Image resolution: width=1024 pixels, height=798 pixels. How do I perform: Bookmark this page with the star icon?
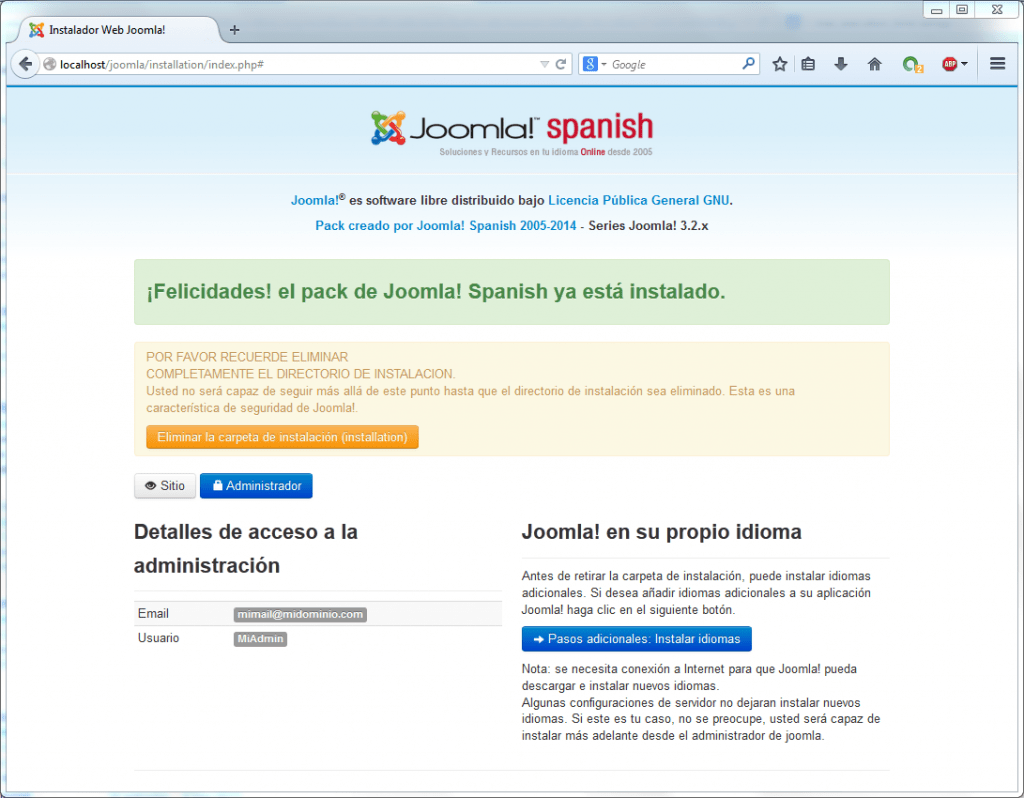point(779,63)
